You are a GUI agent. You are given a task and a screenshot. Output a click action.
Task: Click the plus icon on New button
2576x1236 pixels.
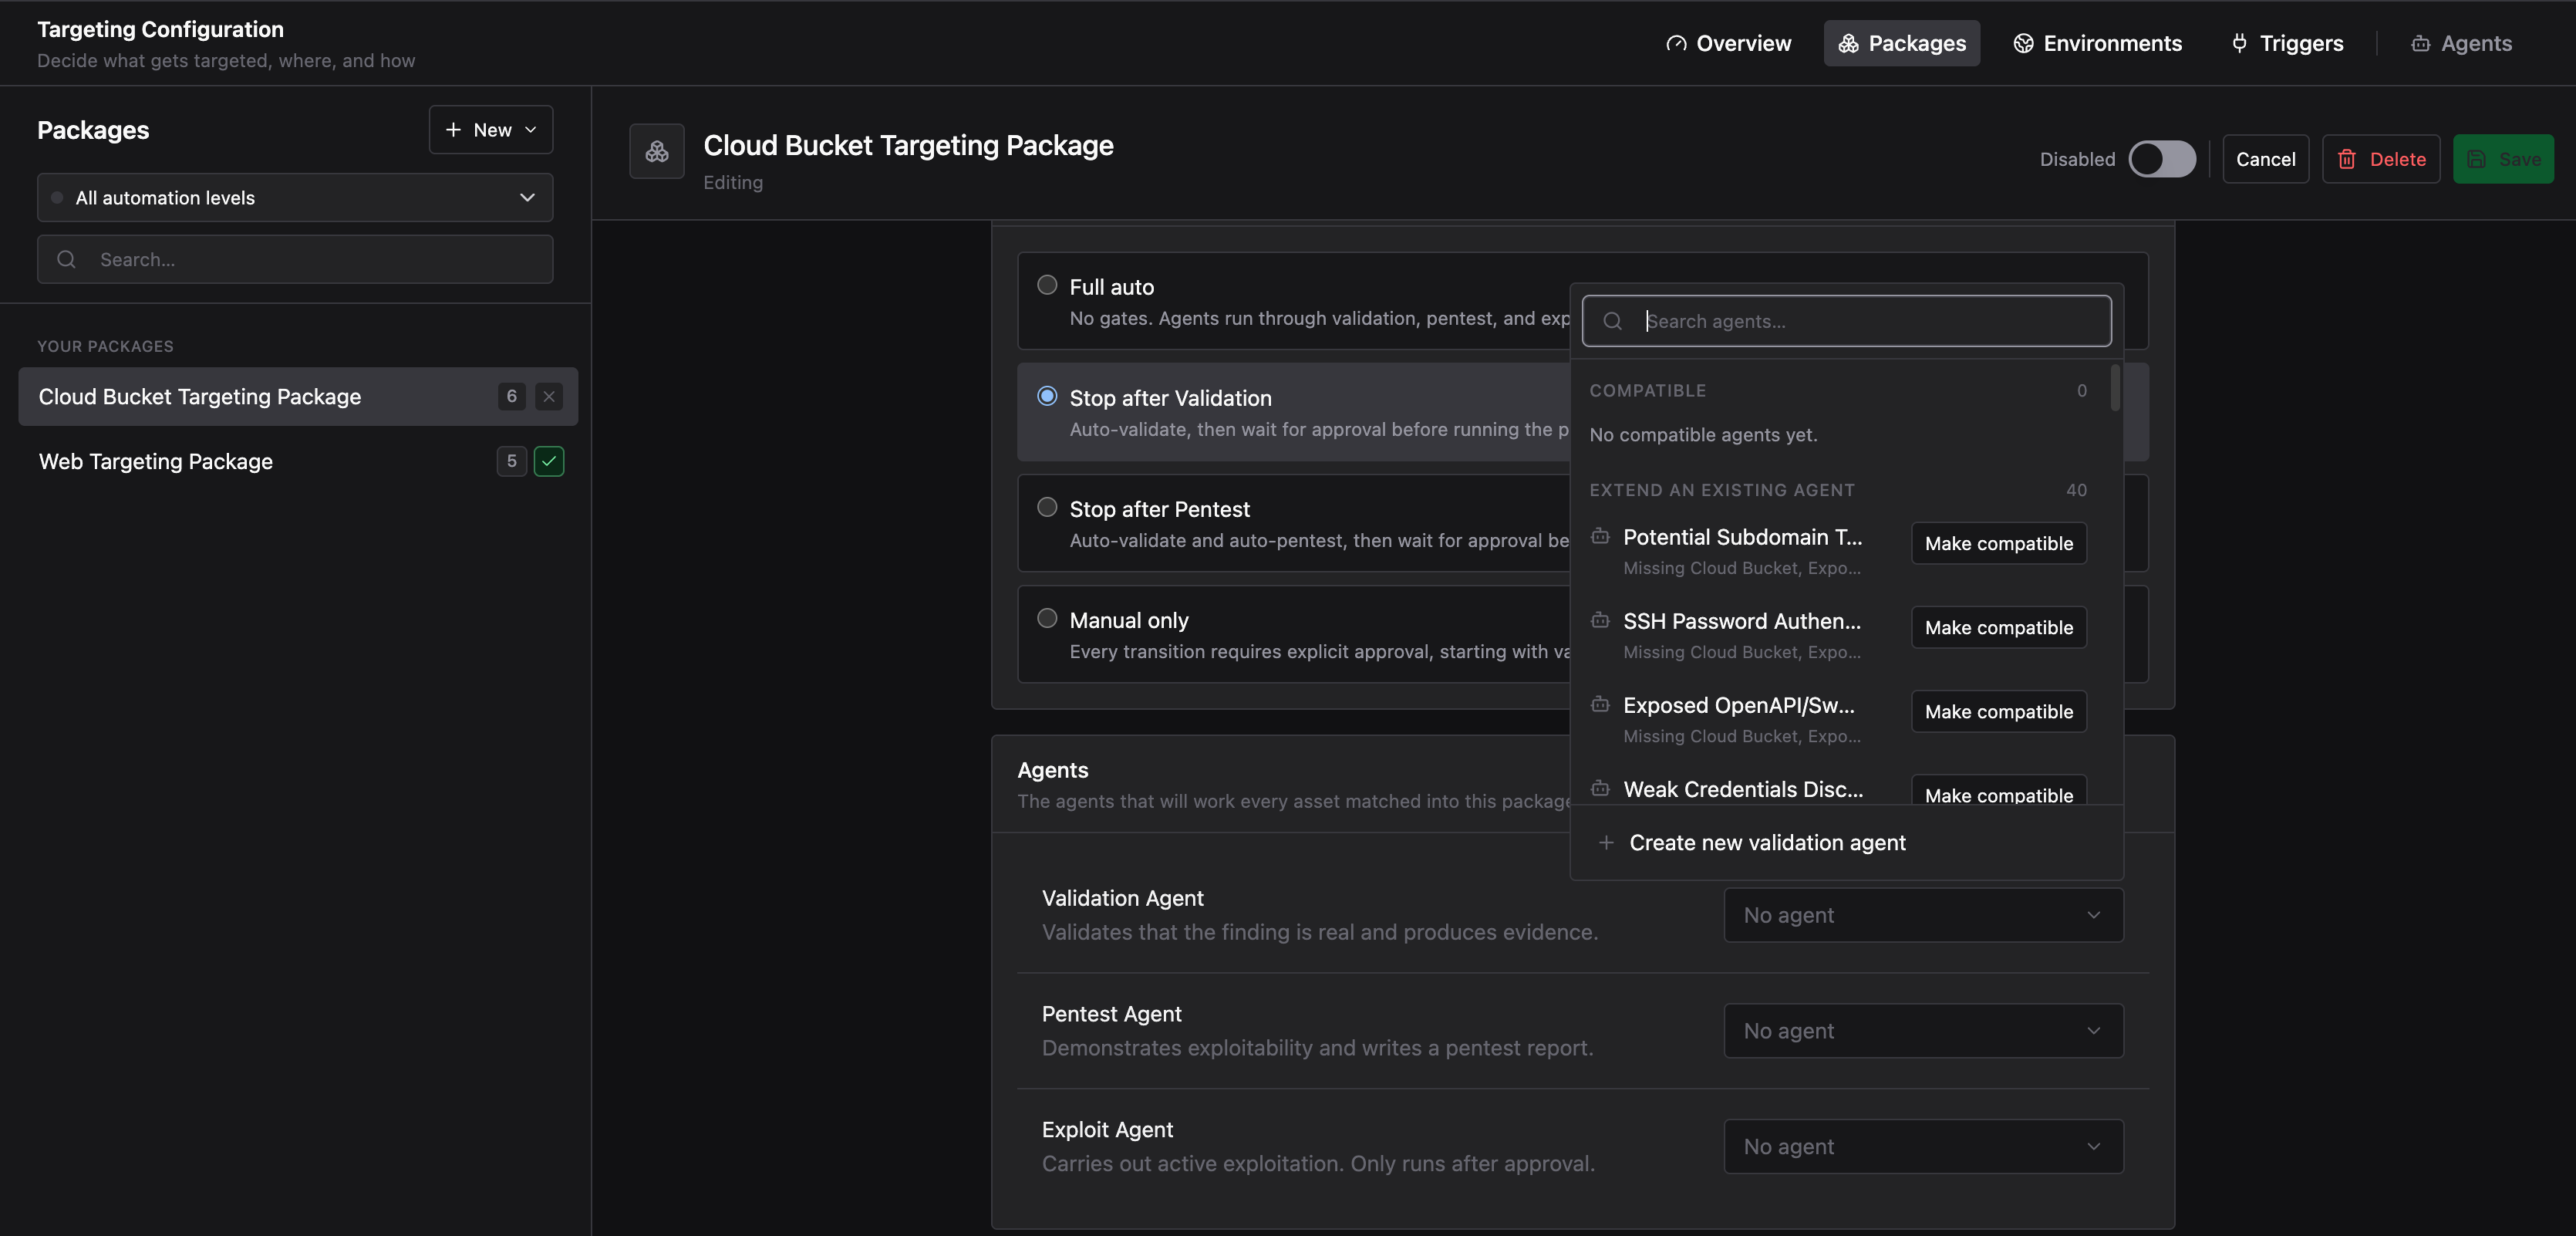click(453, 130)
